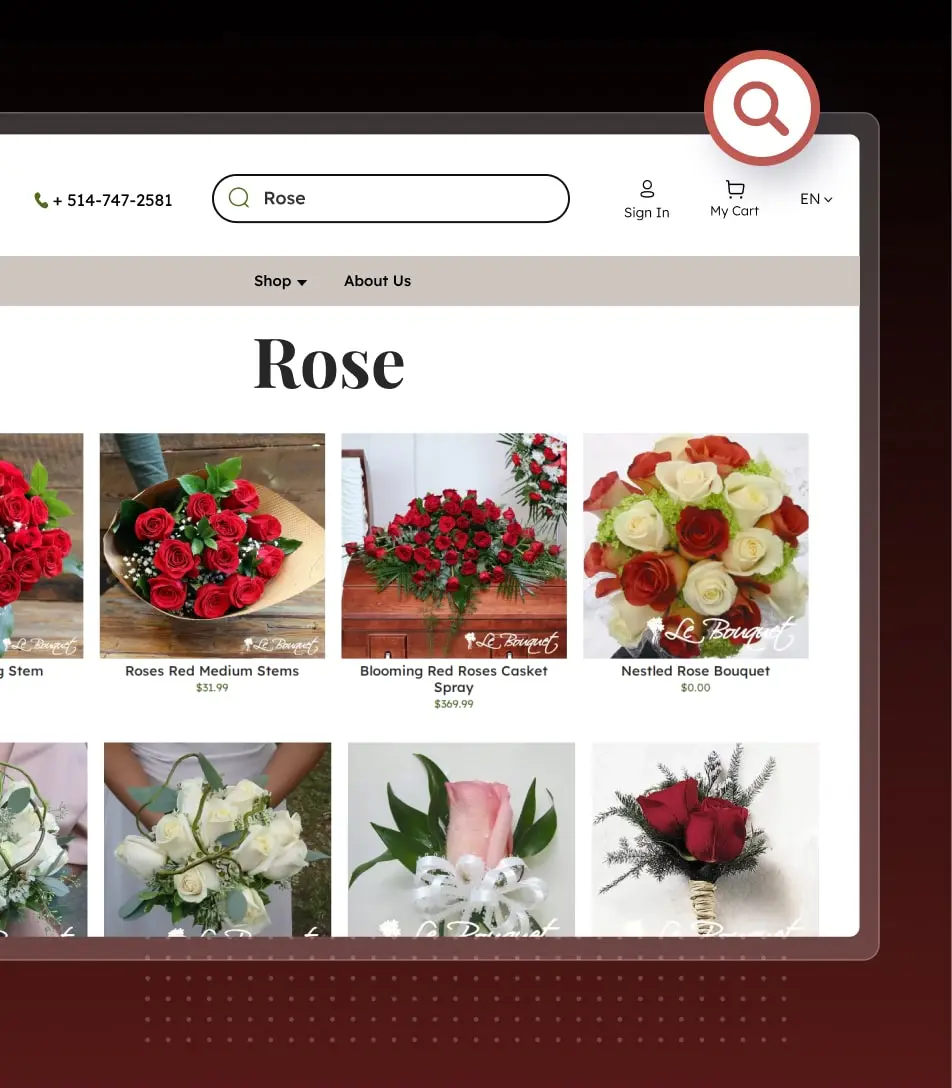
Task: Click the Nestled Rose Bouquet title
Action: pos(695,671)
